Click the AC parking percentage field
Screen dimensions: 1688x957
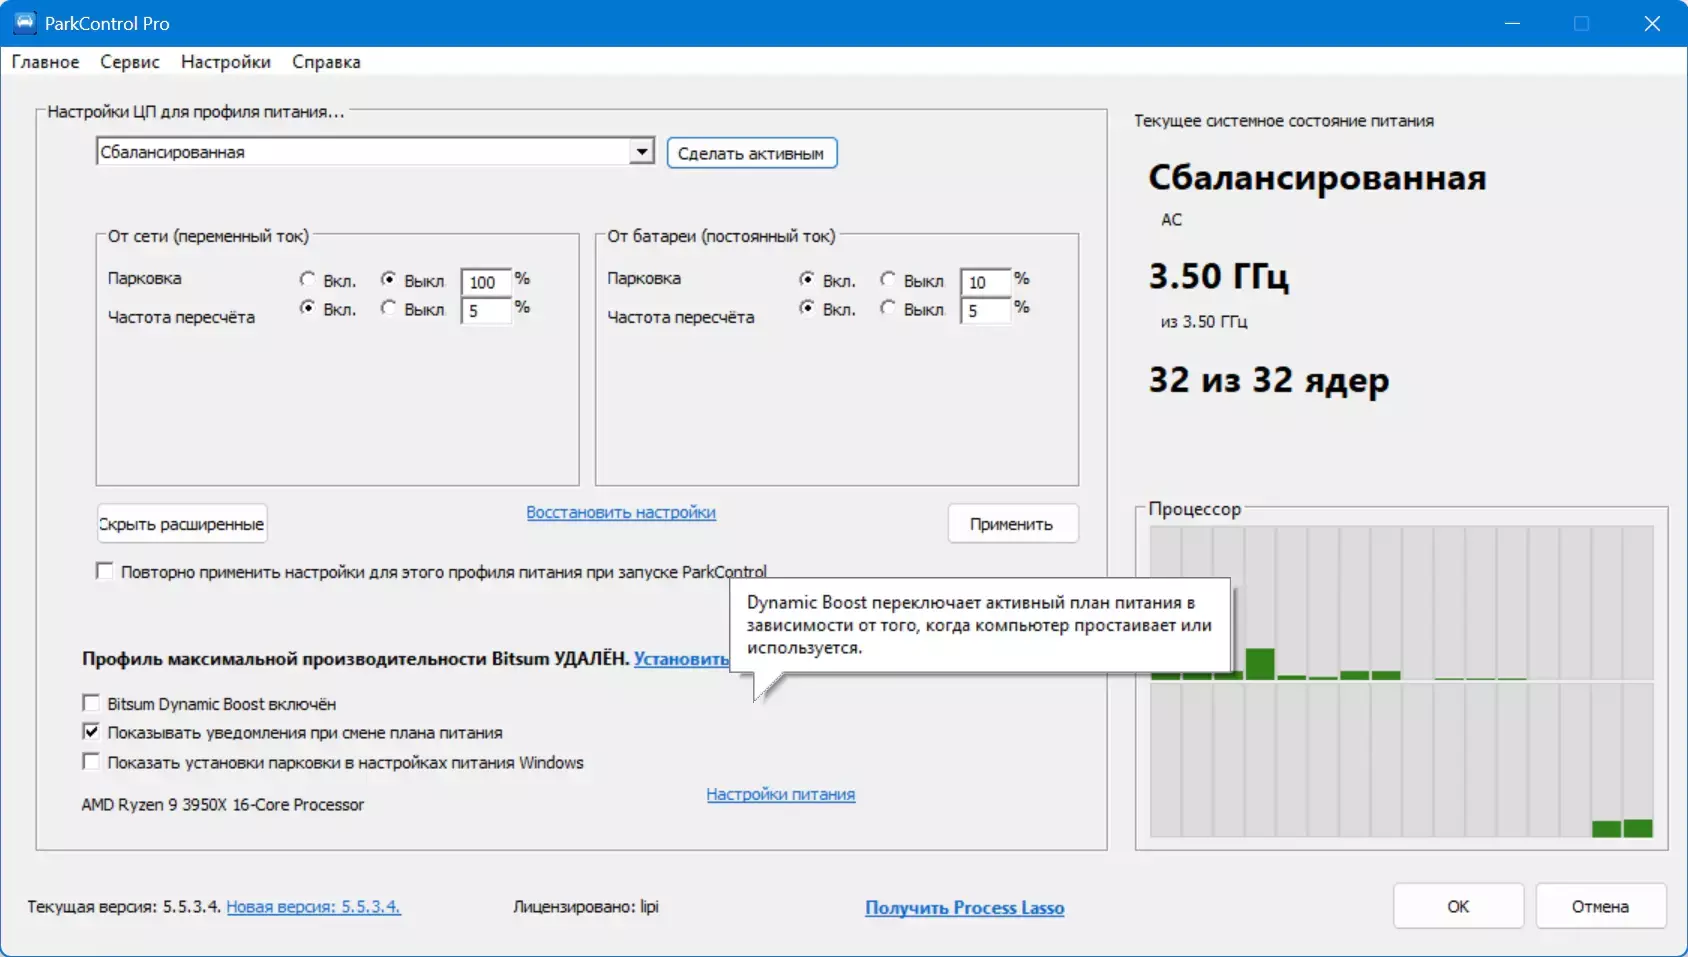pyautogui.click(x=485, y=282)
